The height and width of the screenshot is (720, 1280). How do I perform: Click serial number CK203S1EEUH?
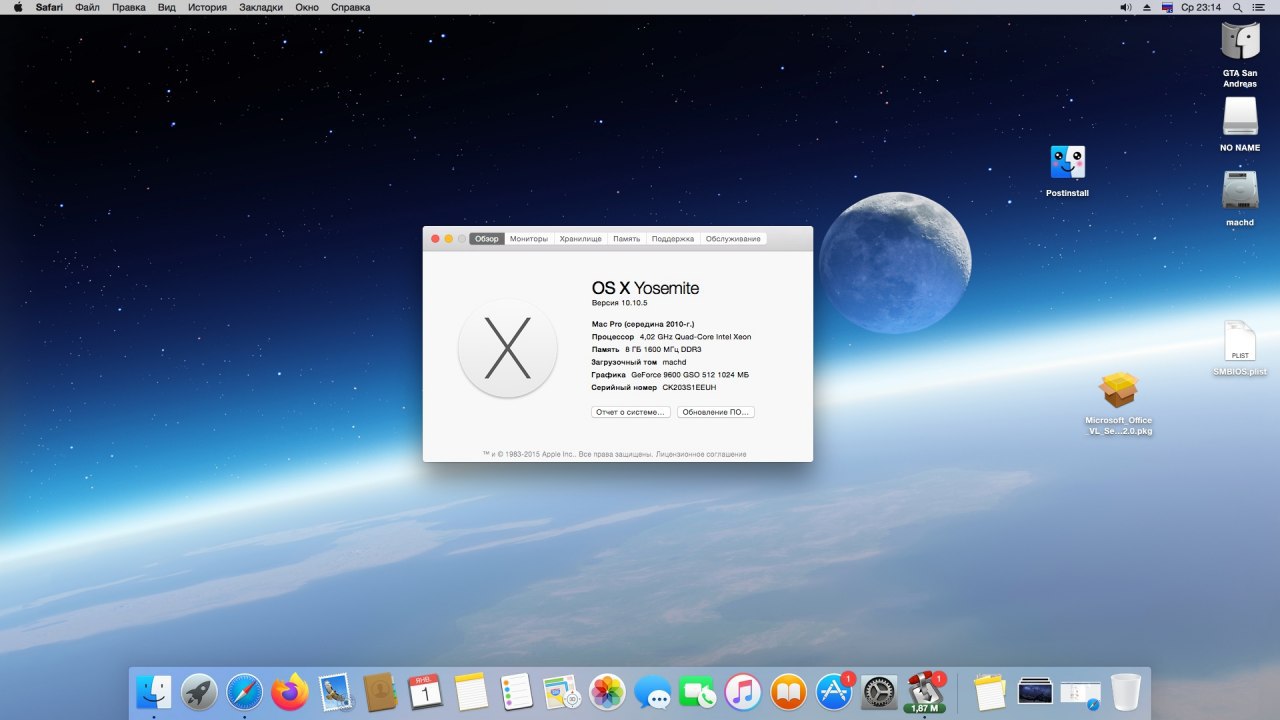click(x=689, y=387)
